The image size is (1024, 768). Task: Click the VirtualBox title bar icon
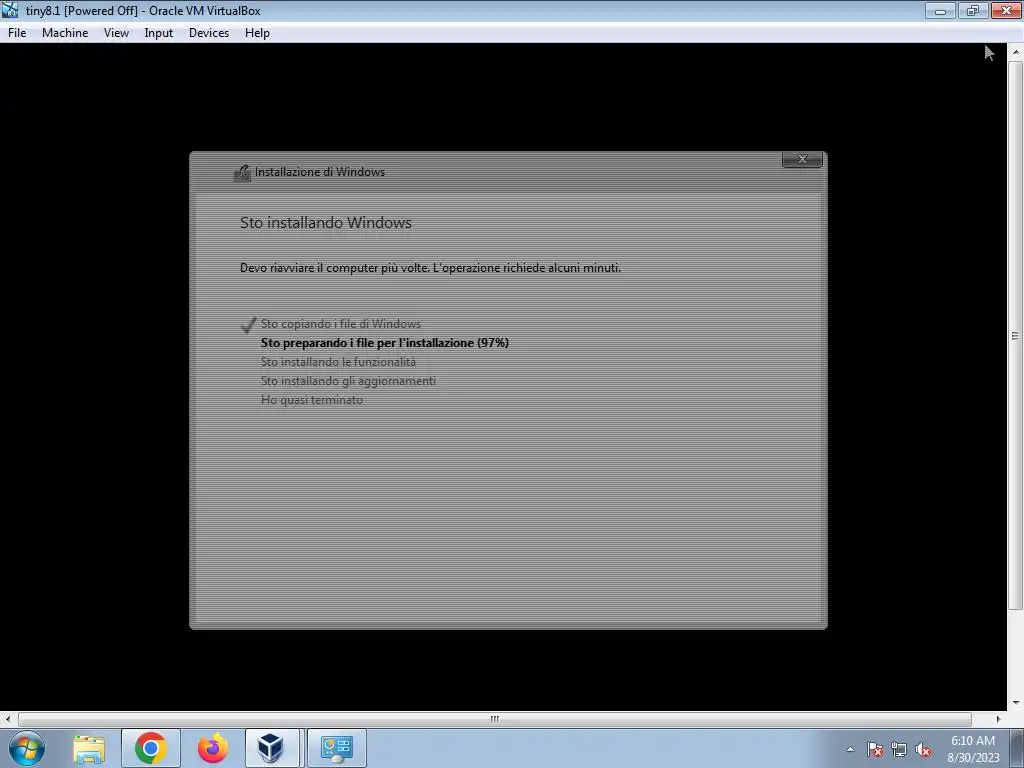point(10,10)
